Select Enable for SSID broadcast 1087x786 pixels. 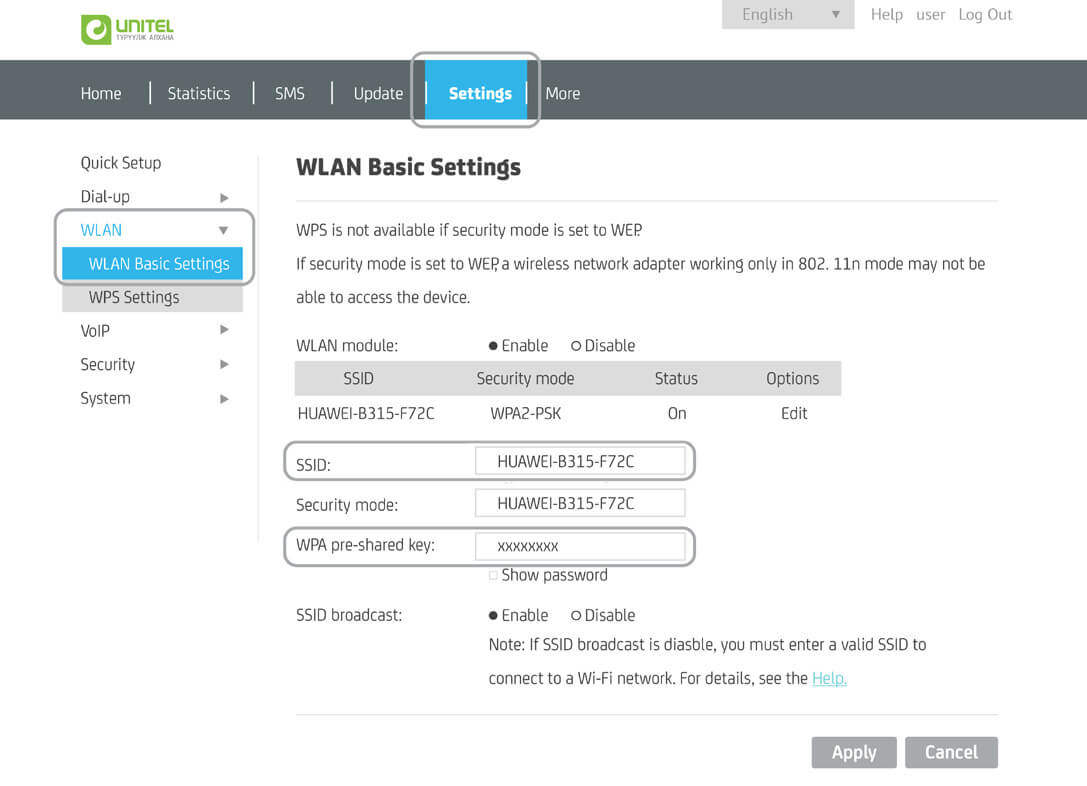pos(494,616)
